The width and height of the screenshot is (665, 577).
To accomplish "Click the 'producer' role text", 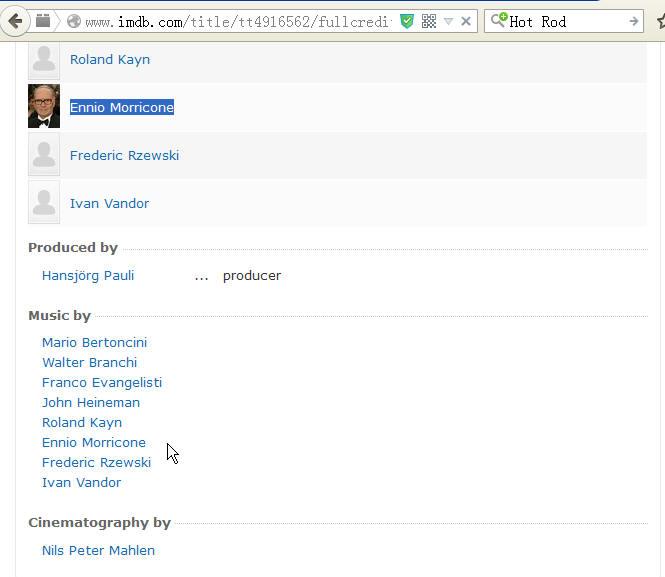I will tap(252, 276).
